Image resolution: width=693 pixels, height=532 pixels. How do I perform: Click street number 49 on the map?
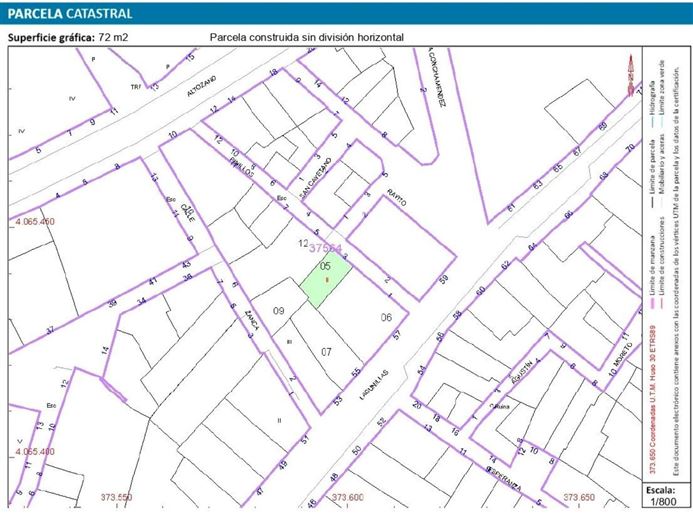(283, 464)
